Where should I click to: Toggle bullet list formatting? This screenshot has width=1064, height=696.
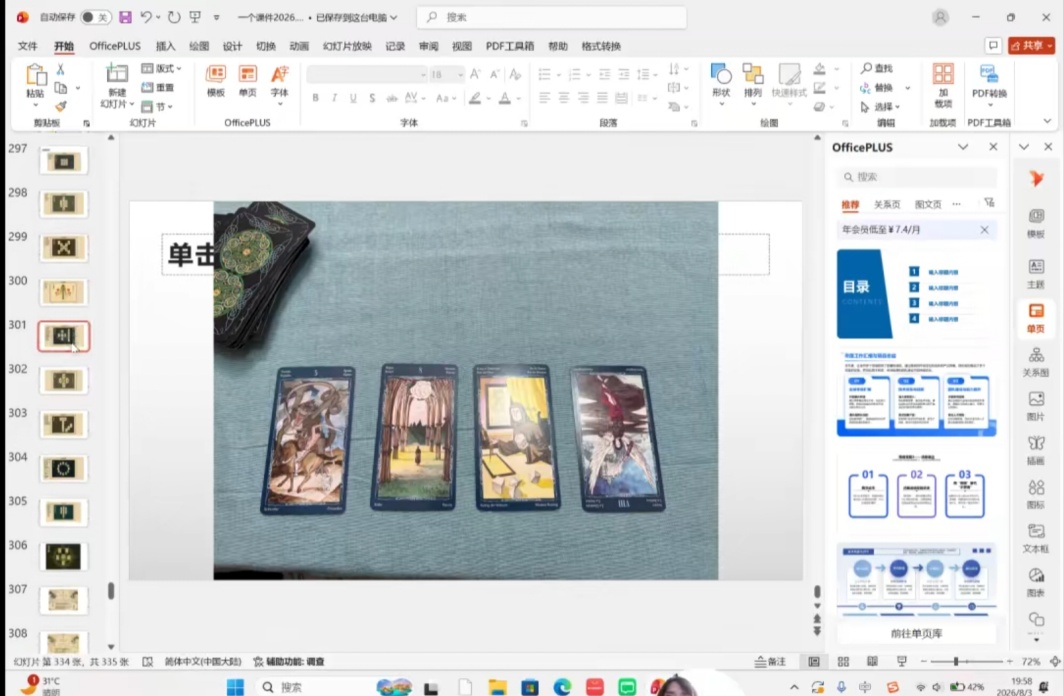544,74
